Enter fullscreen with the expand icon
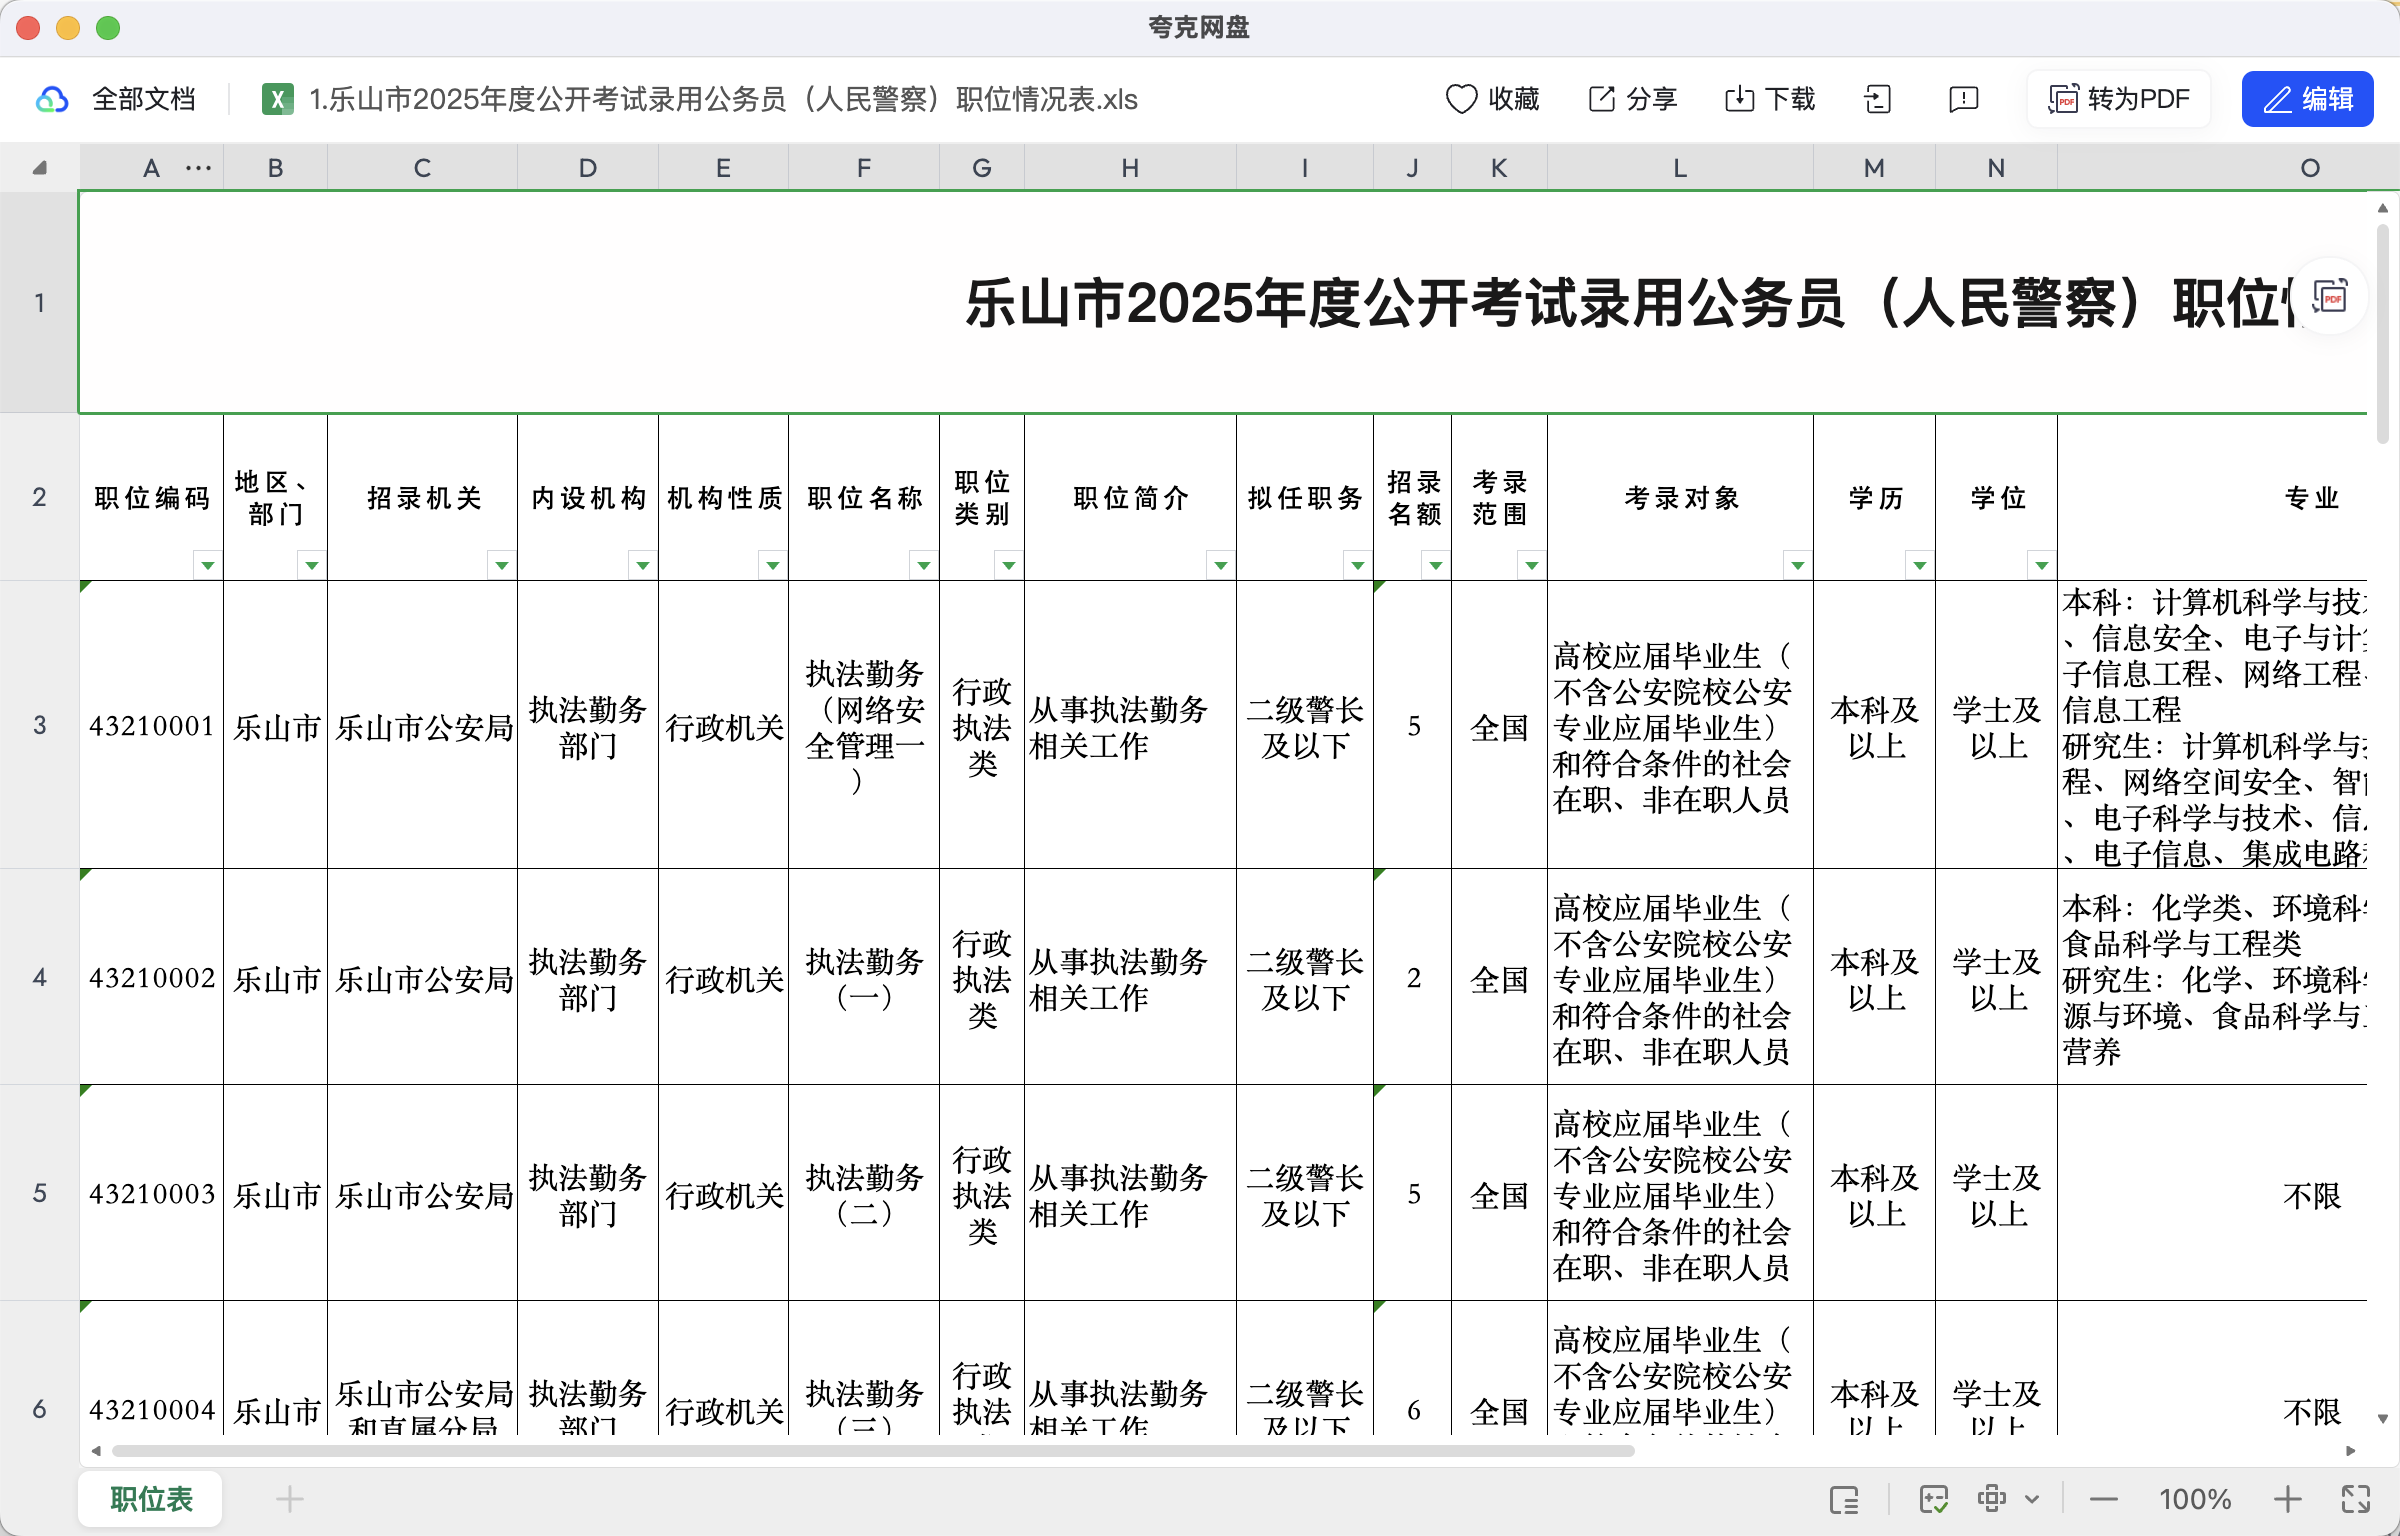The width and height of the screenshot is (2400, 1536). click(2355, 1499)
